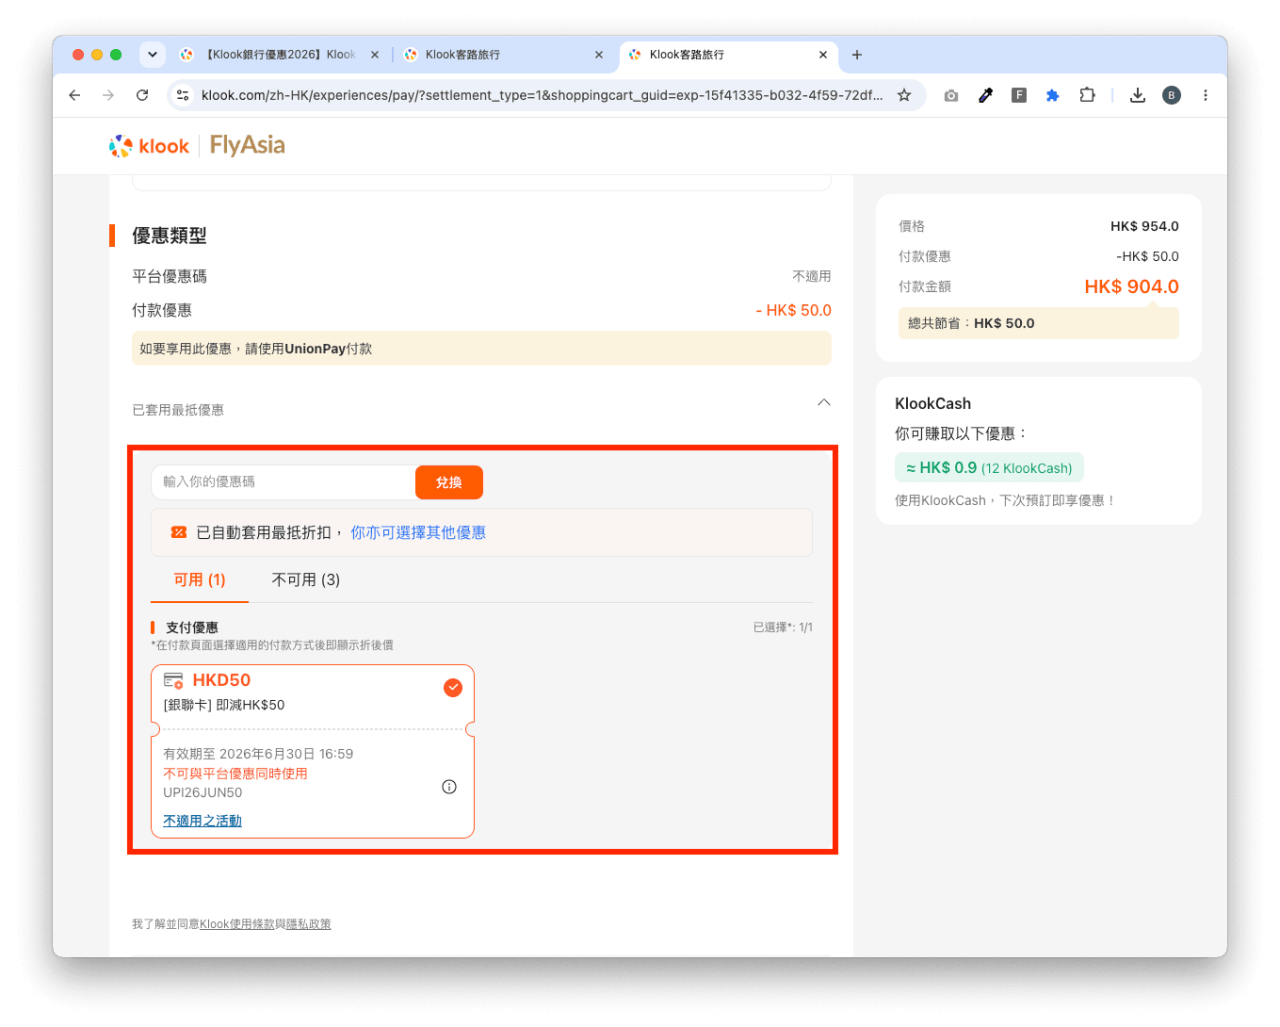Click the HK$ 954.0 price value

coord(1144,227)
